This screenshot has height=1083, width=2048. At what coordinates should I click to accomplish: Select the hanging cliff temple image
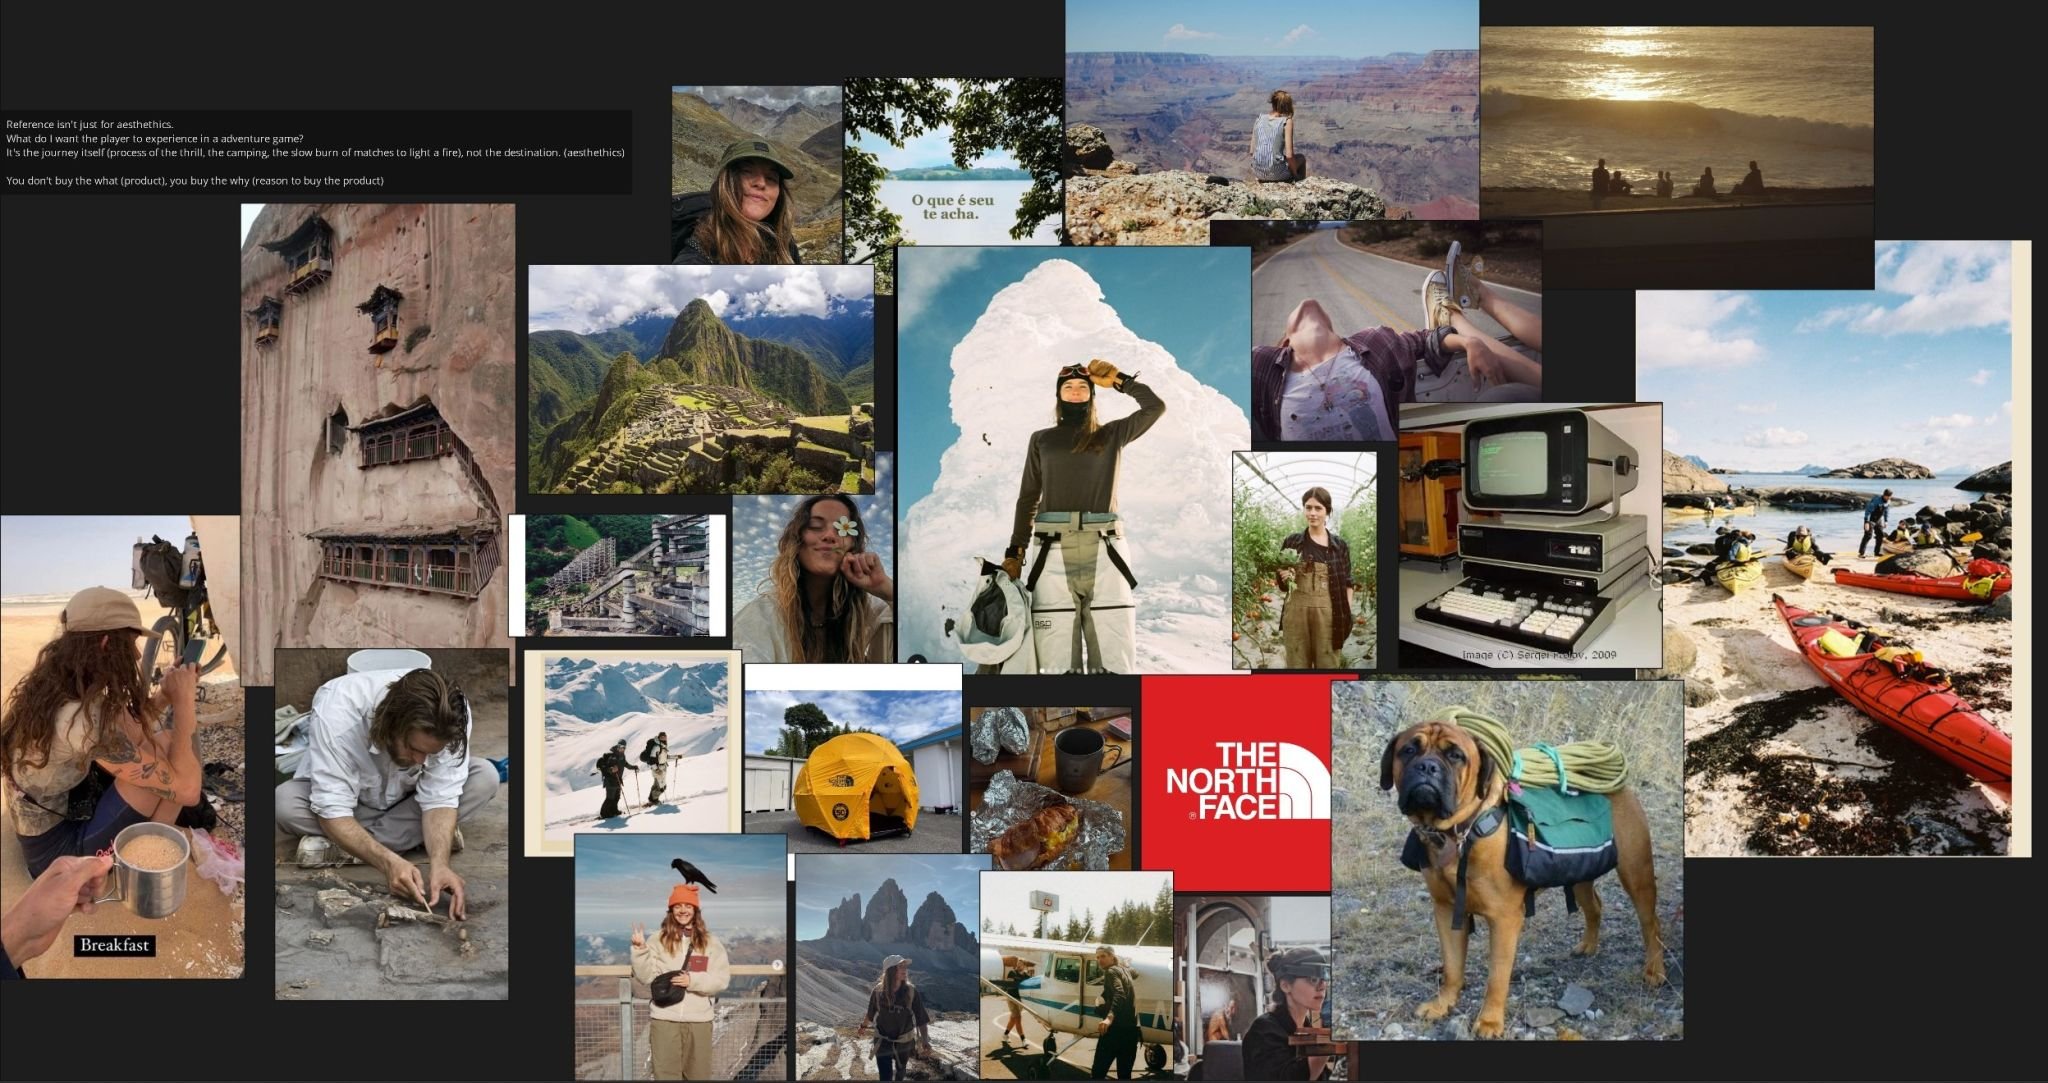378,444
